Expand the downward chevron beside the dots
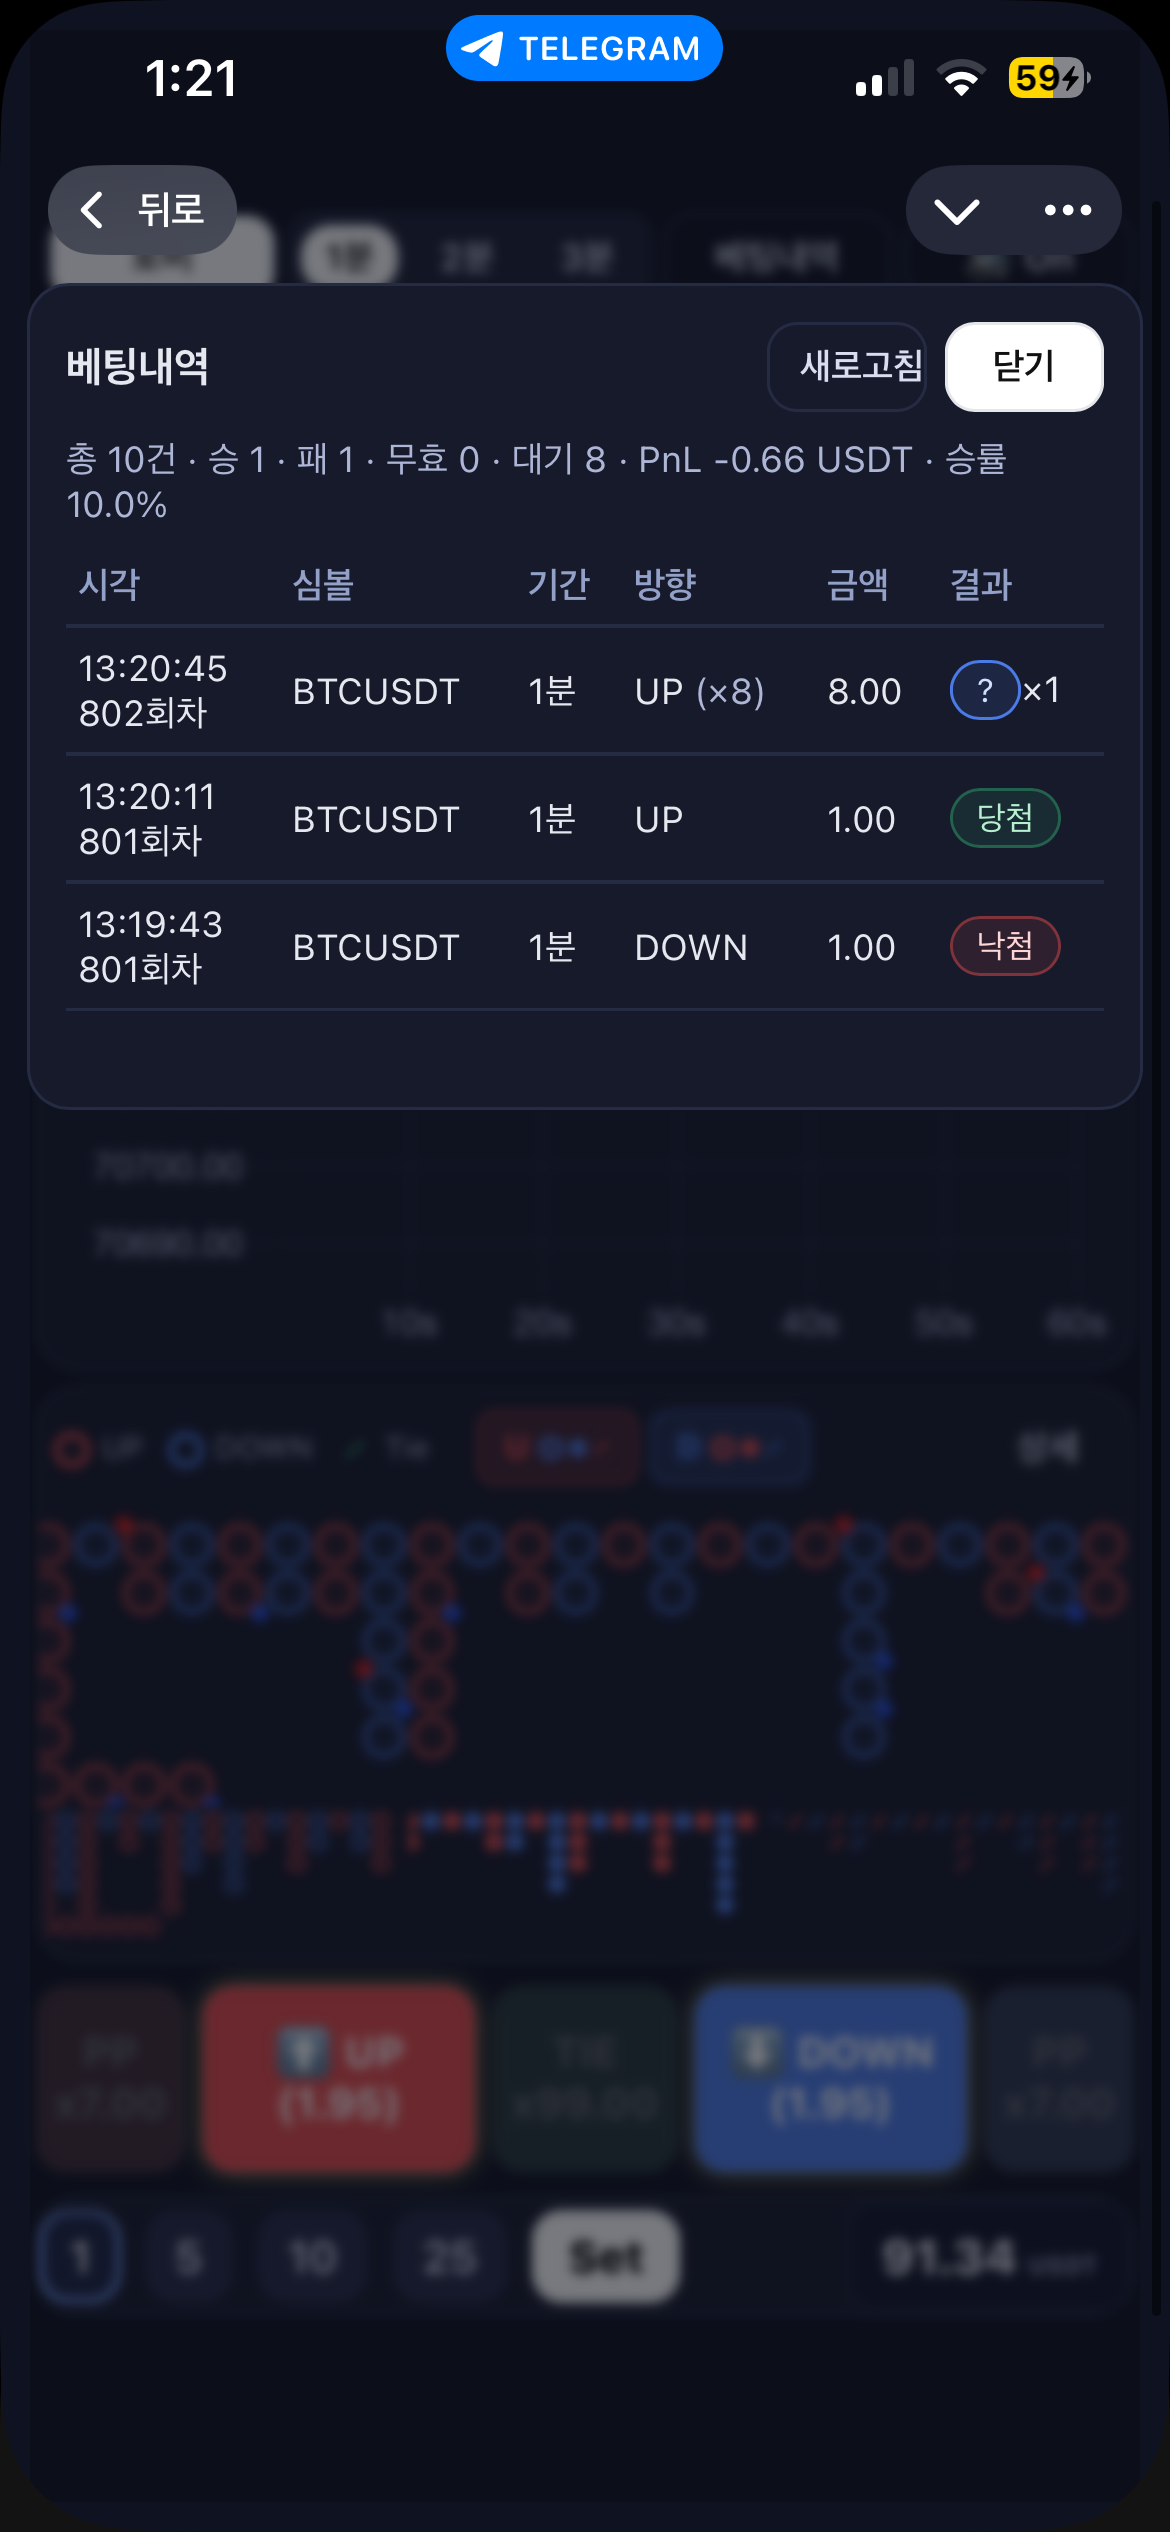The width and height of the screenshot is (1170, 2532). click(x=956, y=210)
